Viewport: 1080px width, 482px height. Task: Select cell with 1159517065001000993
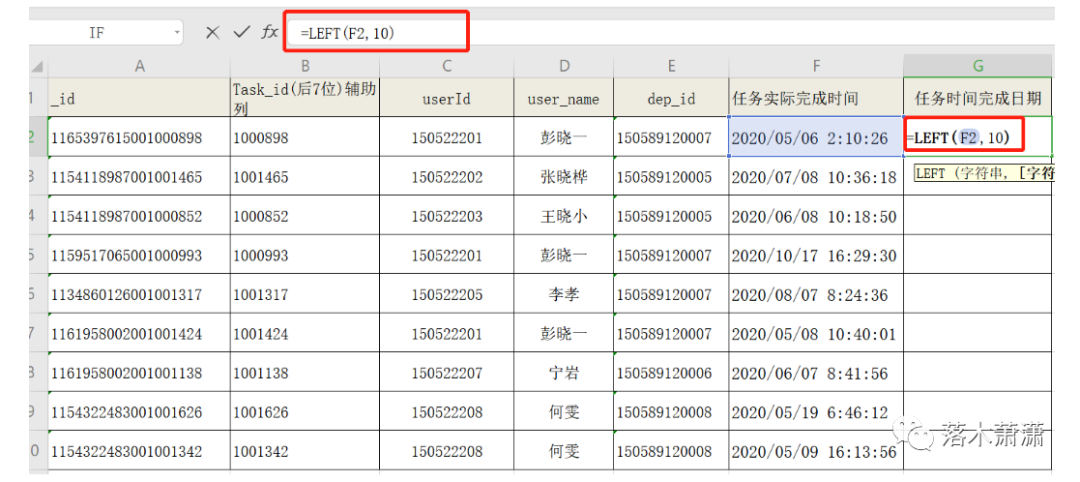pos(139,255)
